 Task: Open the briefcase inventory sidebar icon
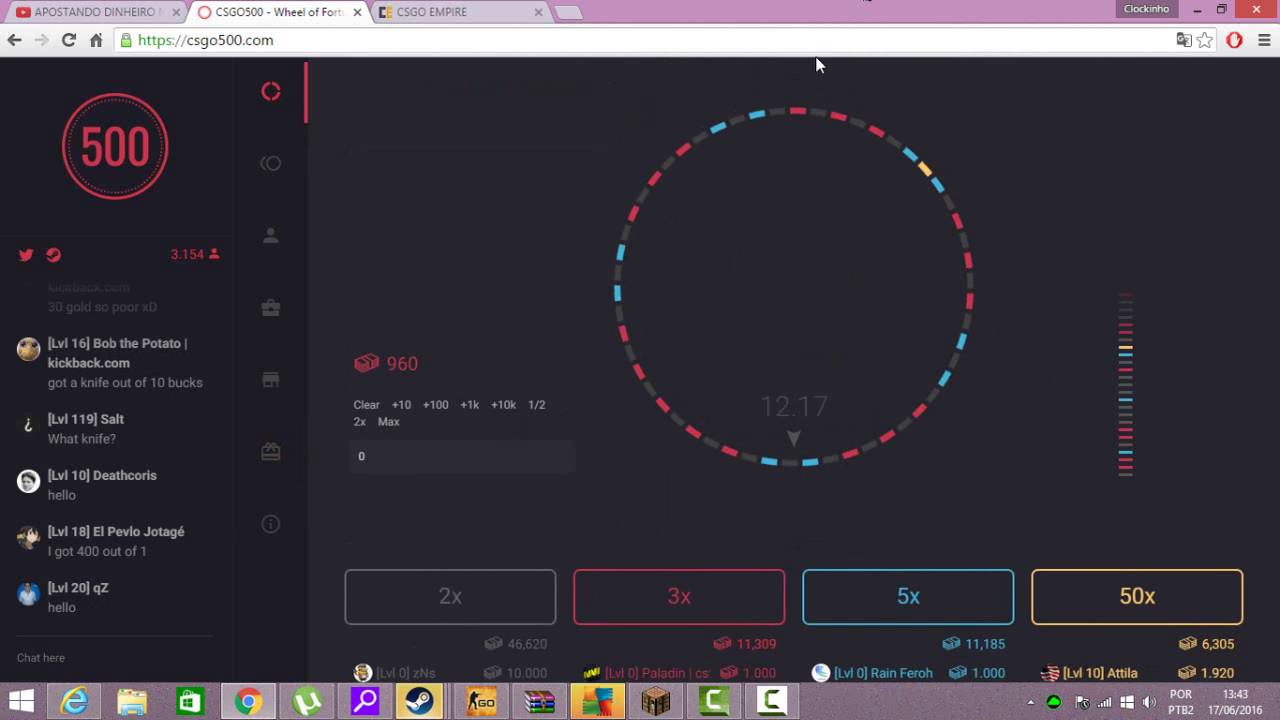(x=271, y=308)
